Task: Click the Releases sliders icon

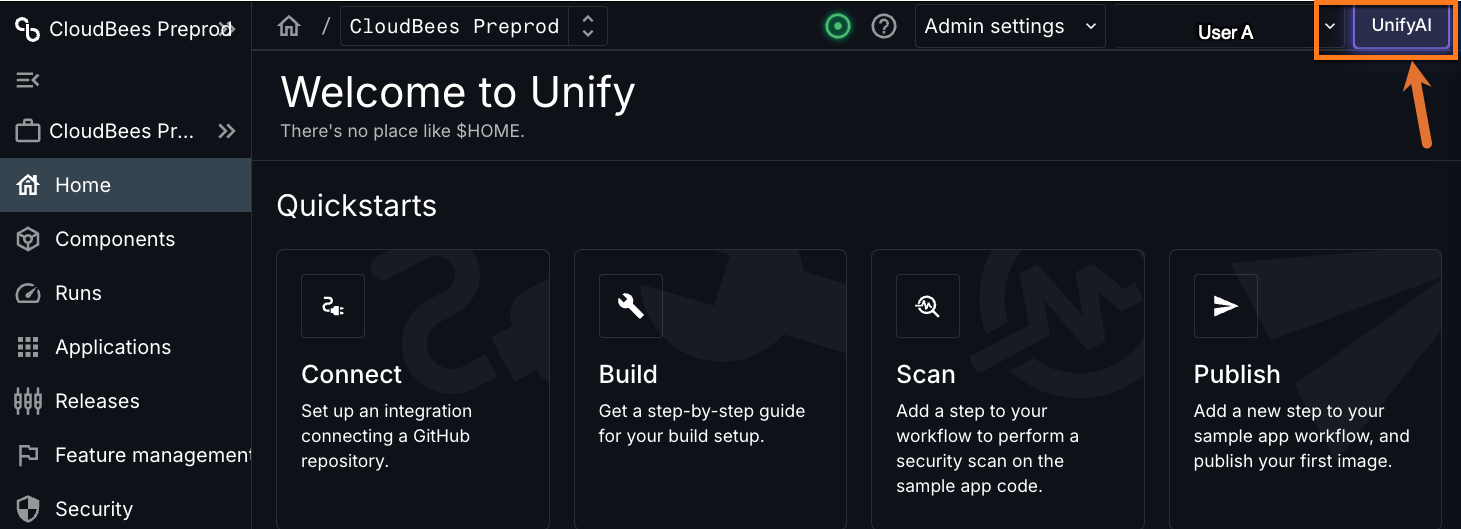Action: coord(28,401)
